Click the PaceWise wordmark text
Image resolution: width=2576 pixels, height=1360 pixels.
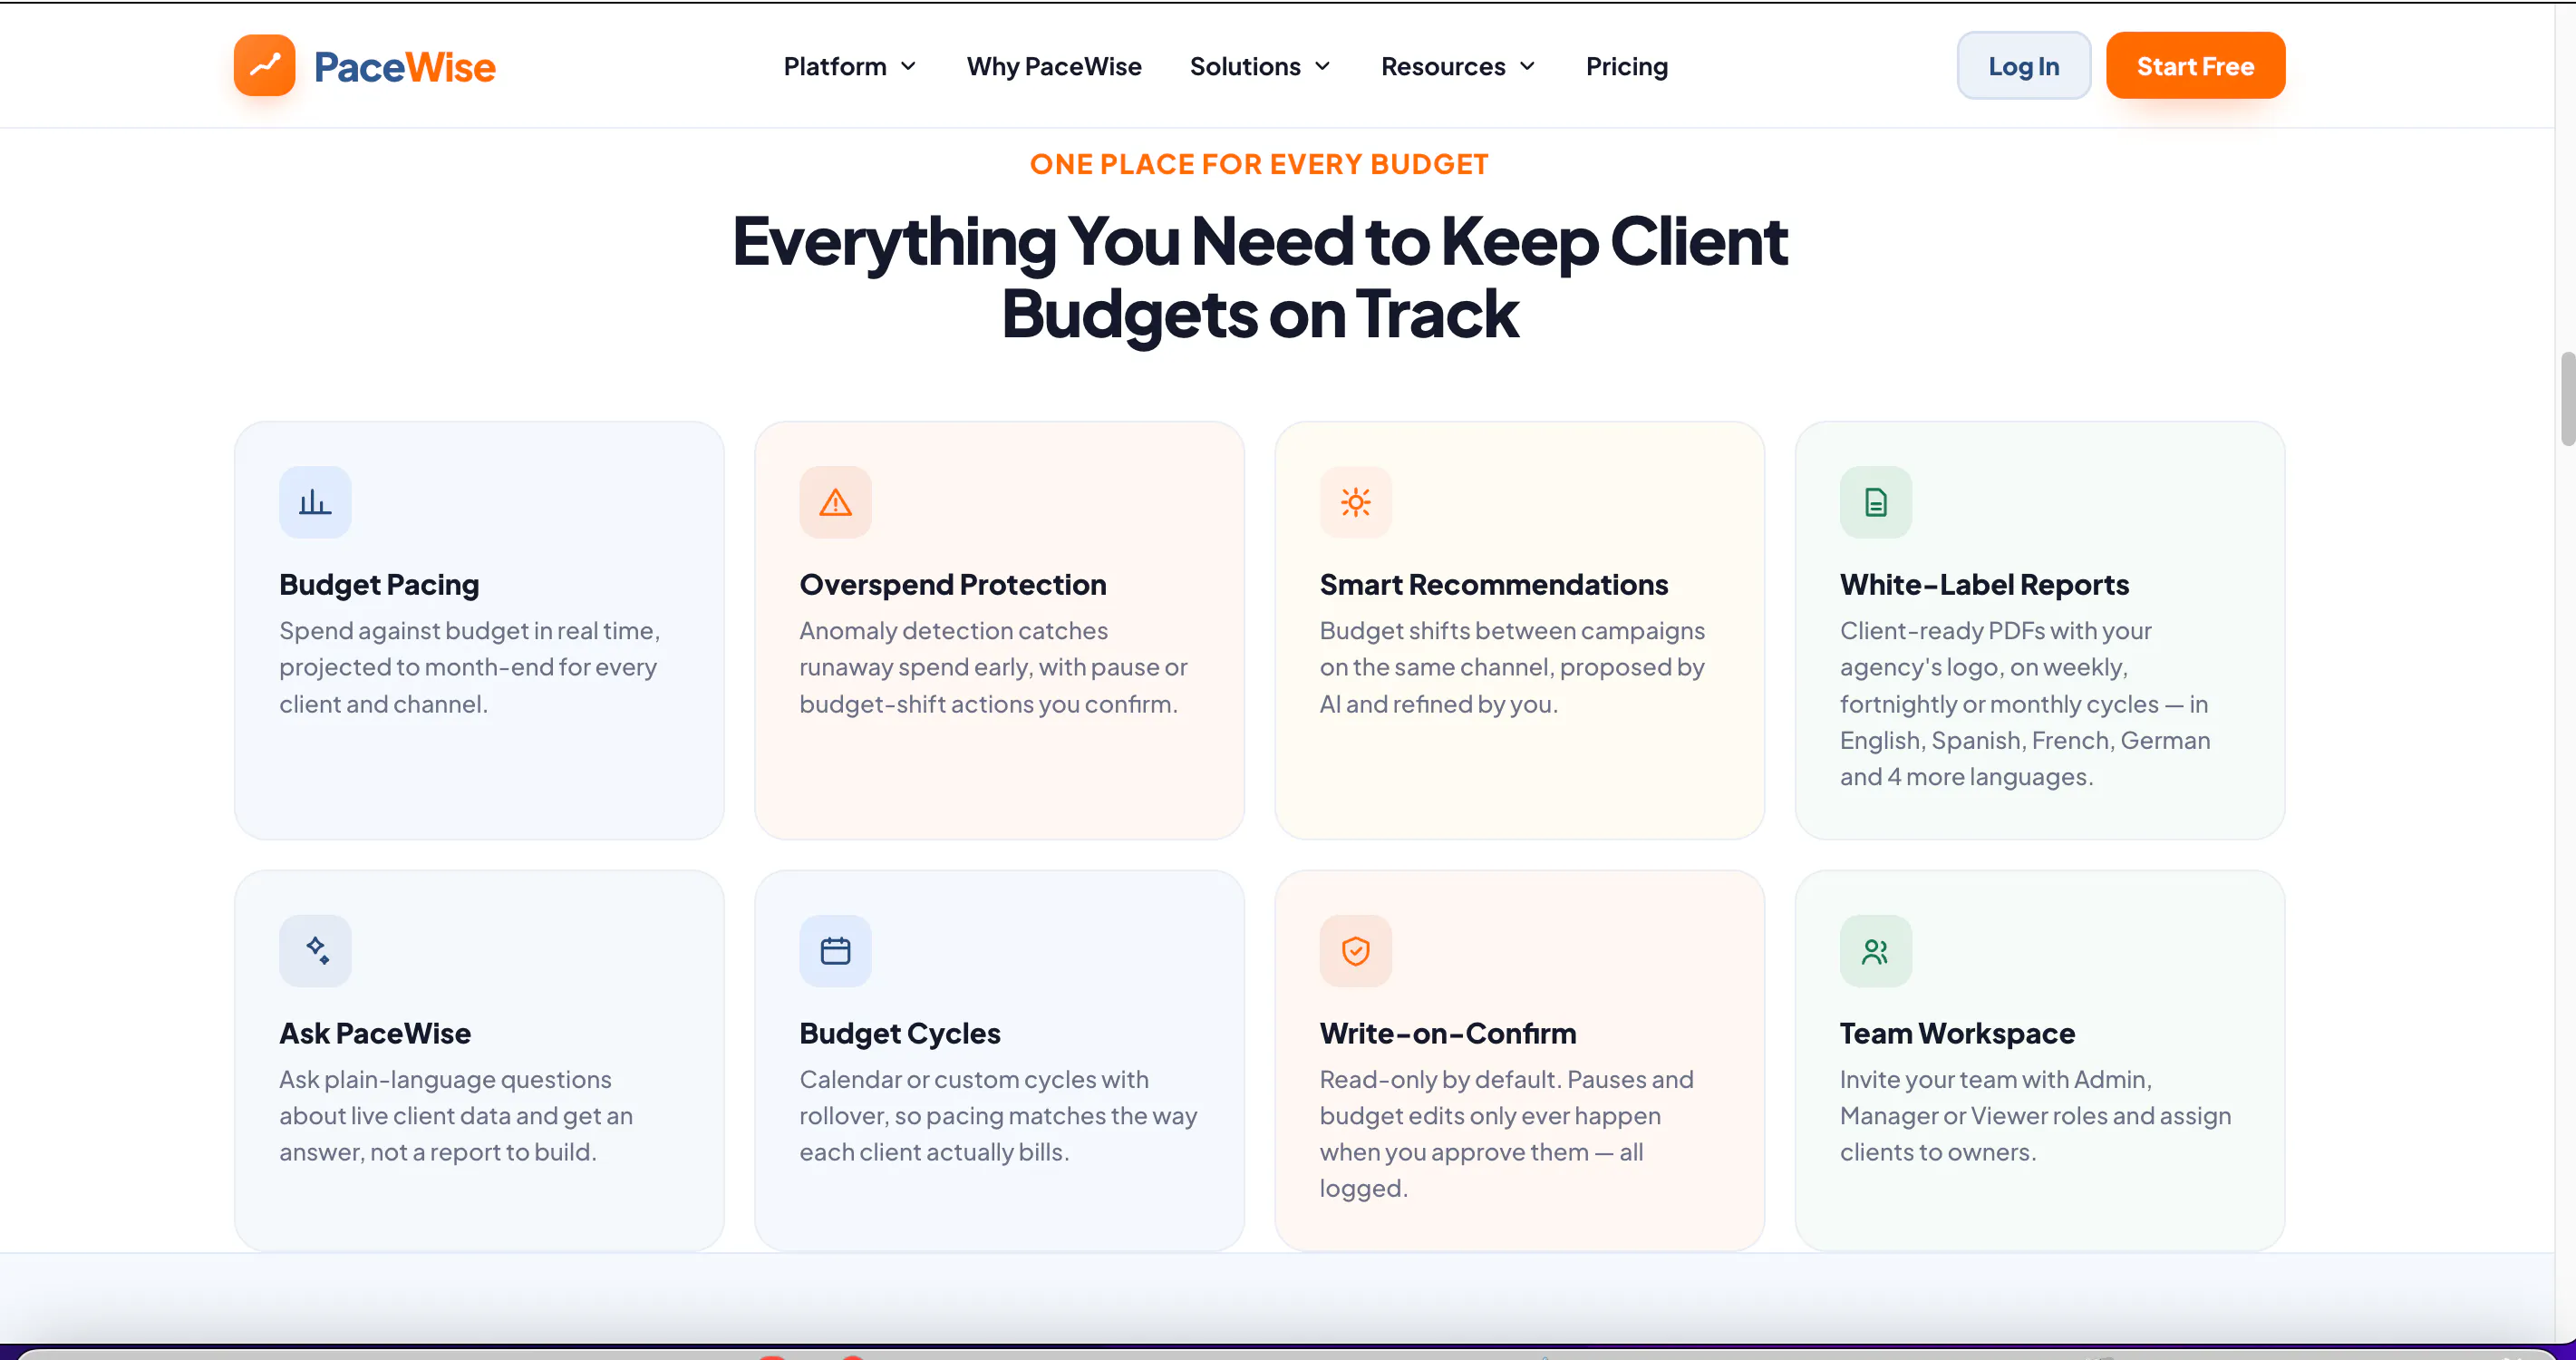[x=404, y=67]
